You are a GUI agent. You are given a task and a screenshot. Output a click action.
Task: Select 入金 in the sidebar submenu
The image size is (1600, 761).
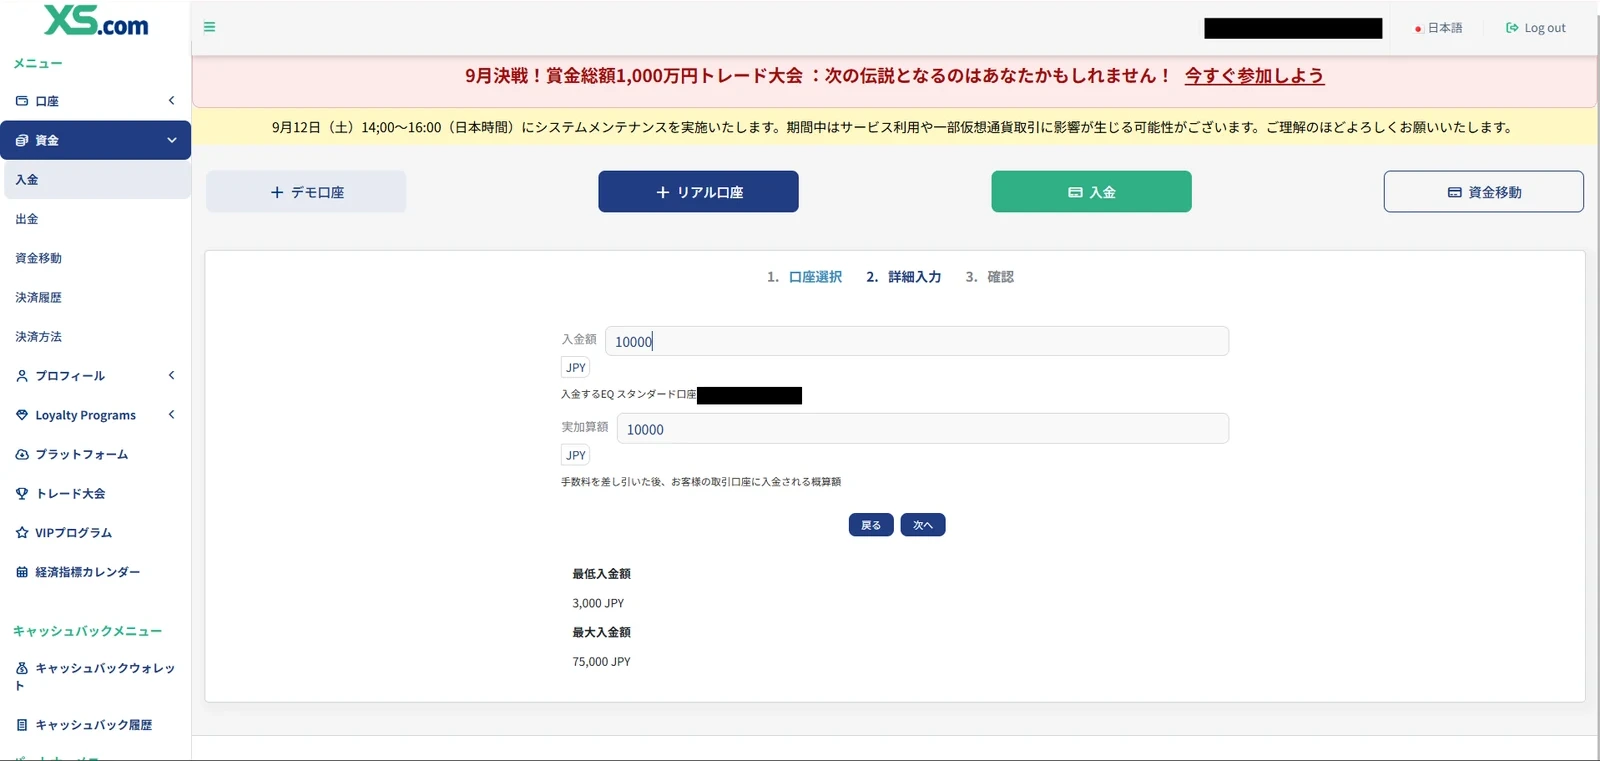click(95, 180)
